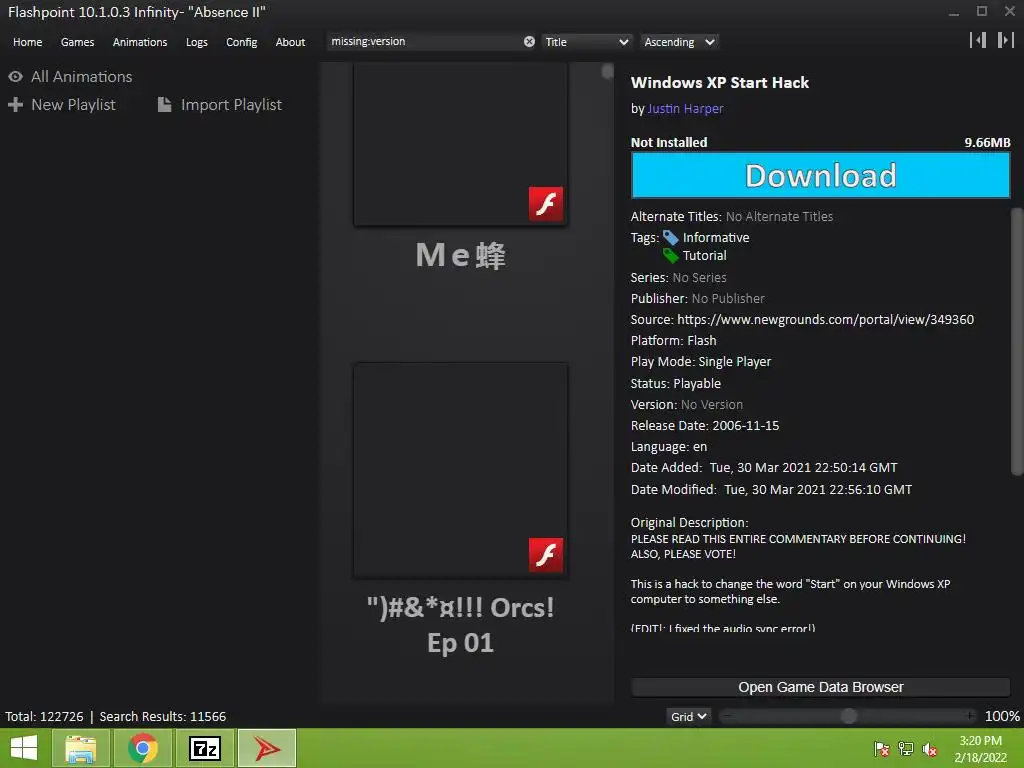Open Google Chrome from the taskbar
The width and height of the screenshot is (1024, 768).
pyautogui.click(x=142, y=748)
